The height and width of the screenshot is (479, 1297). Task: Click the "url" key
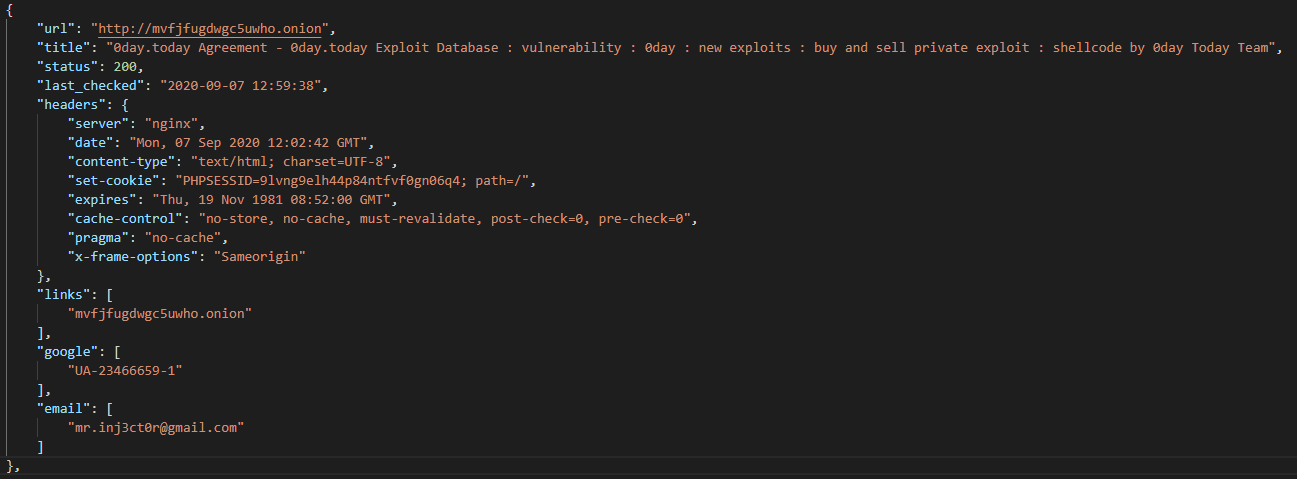56,28
